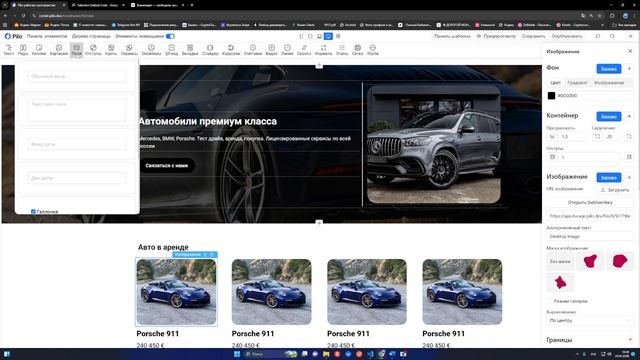Select the second blob image mask

[620, 261]
